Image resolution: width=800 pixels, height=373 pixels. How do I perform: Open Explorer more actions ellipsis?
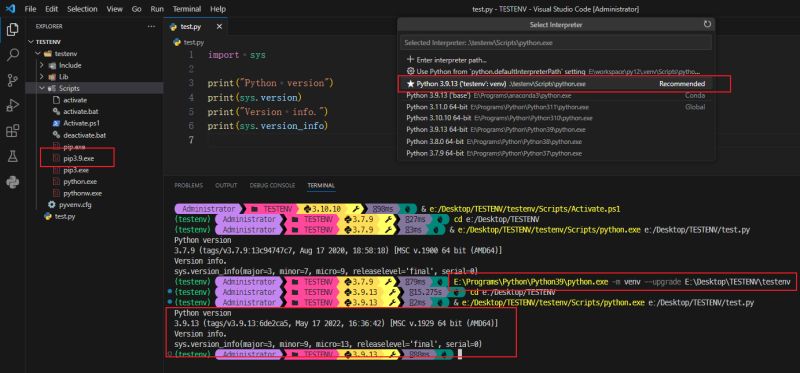151,26
